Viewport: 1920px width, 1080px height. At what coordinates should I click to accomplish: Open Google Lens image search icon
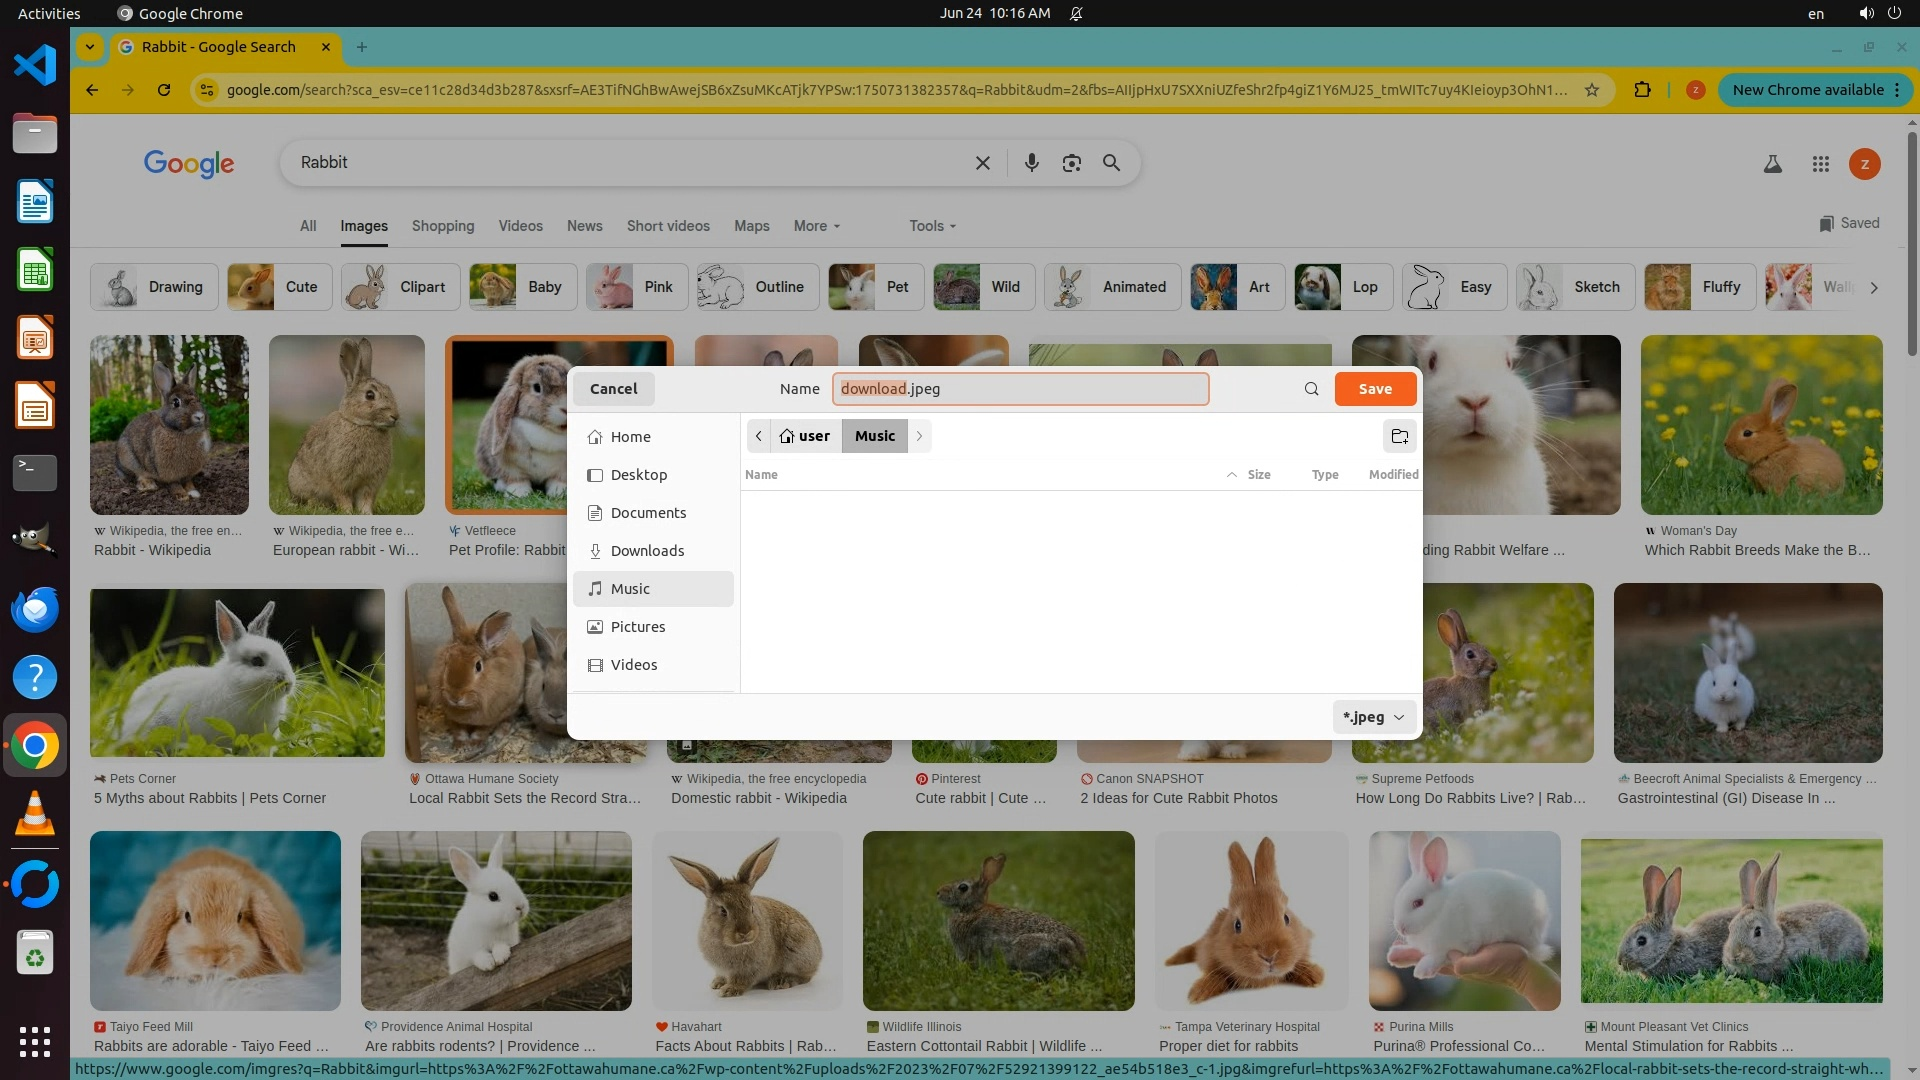coord(1071,163)
